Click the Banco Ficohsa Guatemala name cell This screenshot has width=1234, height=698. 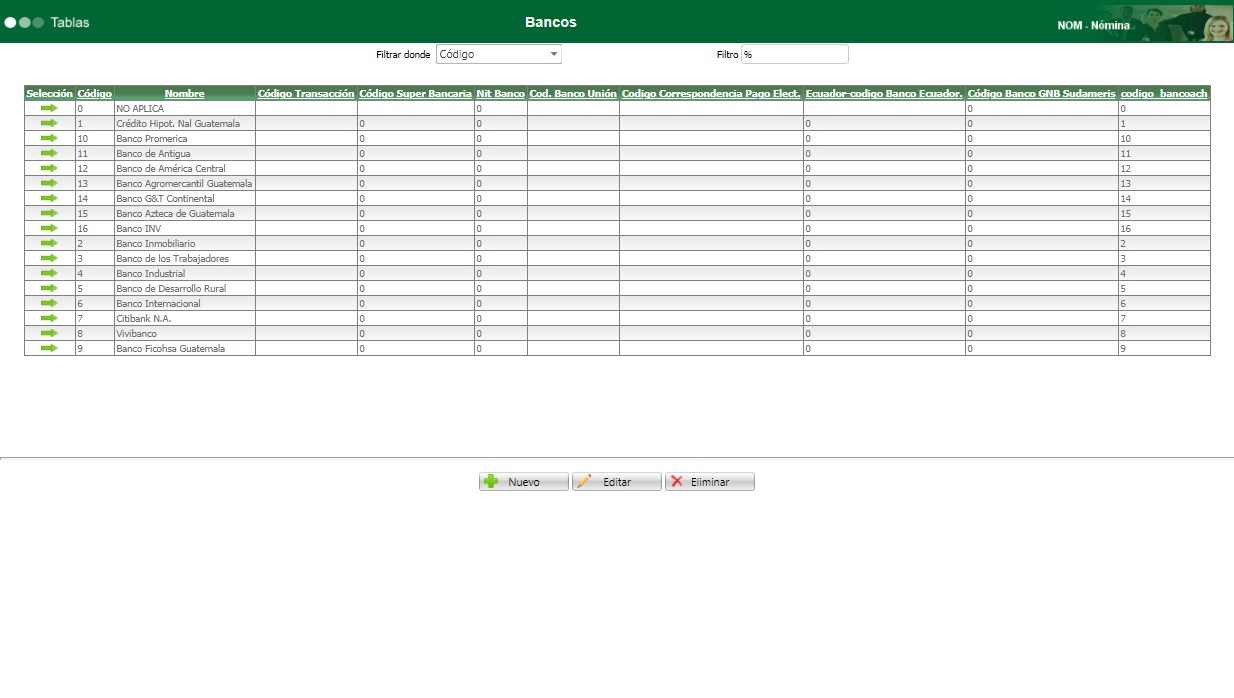(x=185, y=348)
